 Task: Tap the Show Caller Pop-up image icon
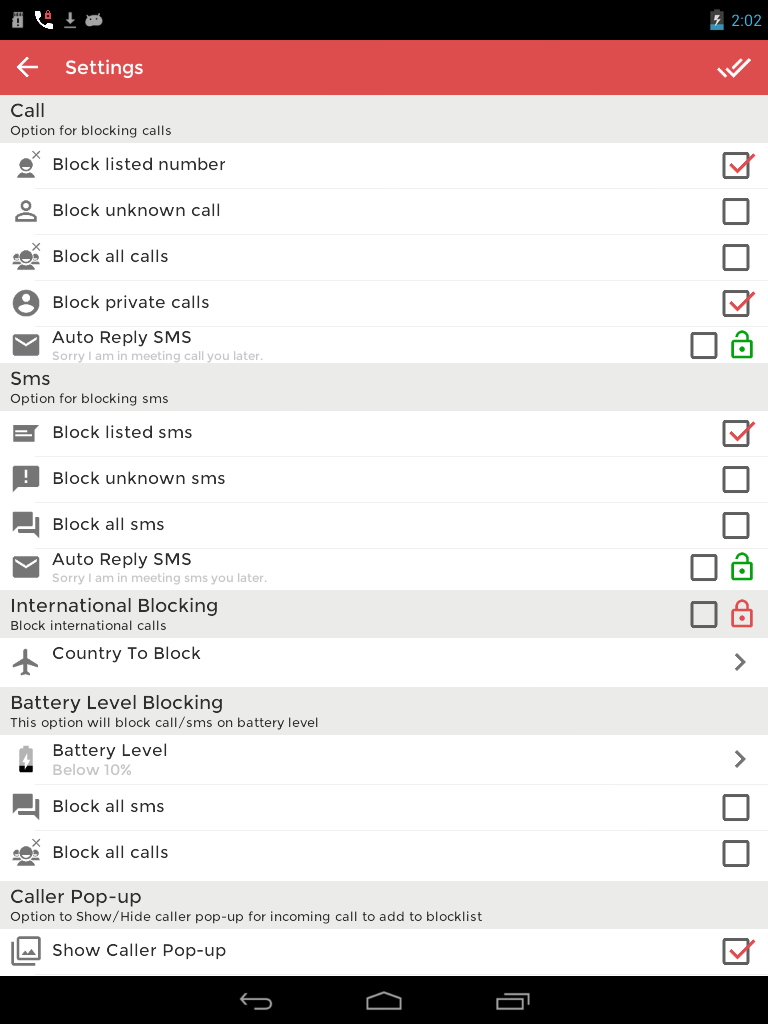[25, 951]
